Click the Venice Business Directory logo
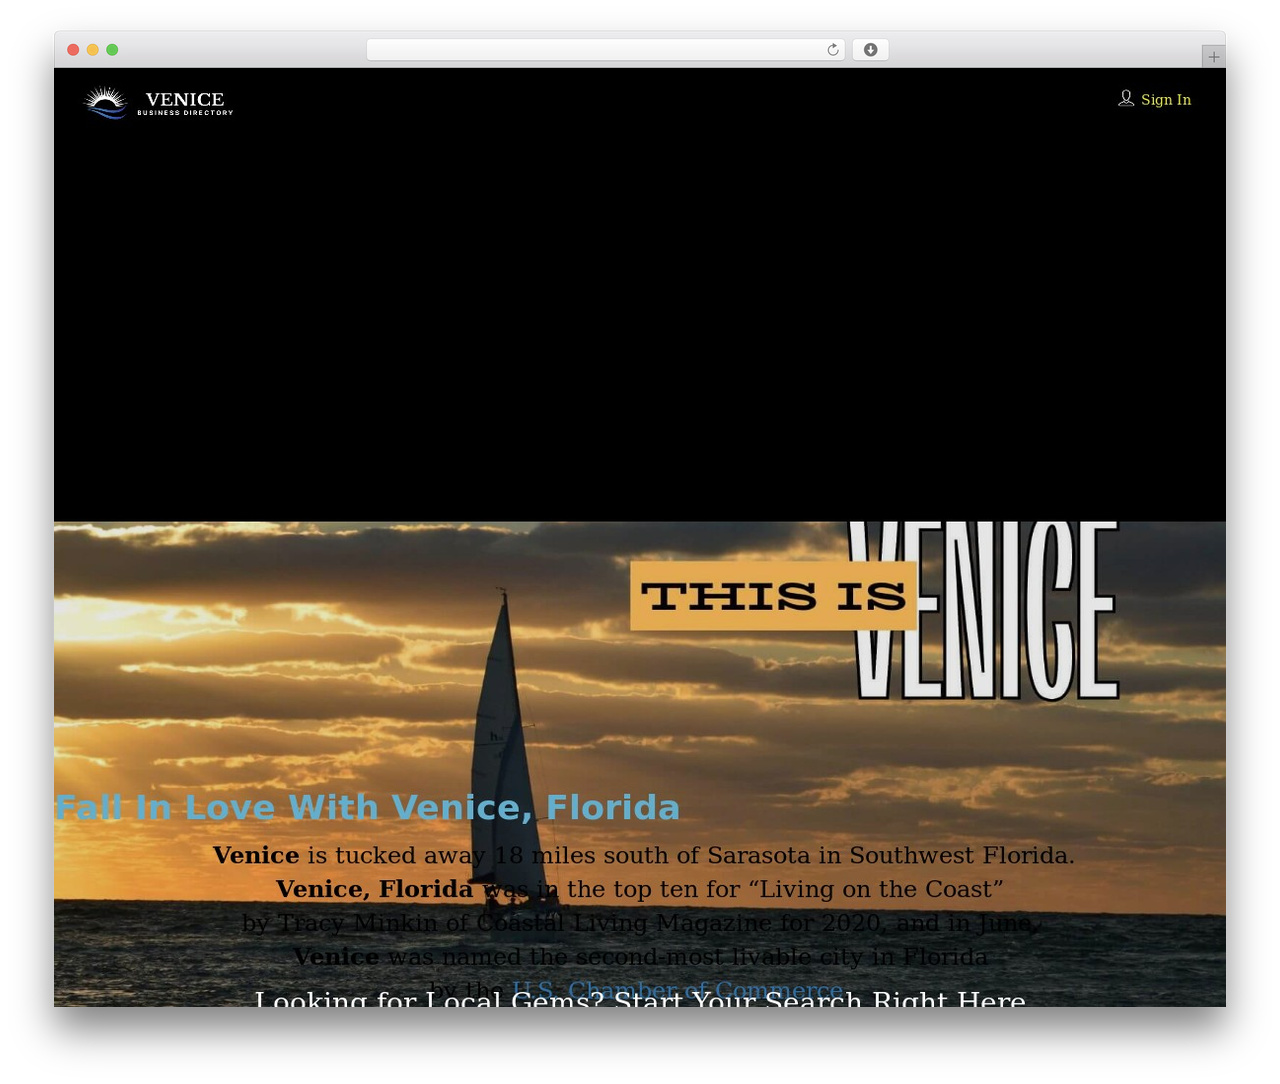The image size is (1280, 1084). (x=158, y=102)
